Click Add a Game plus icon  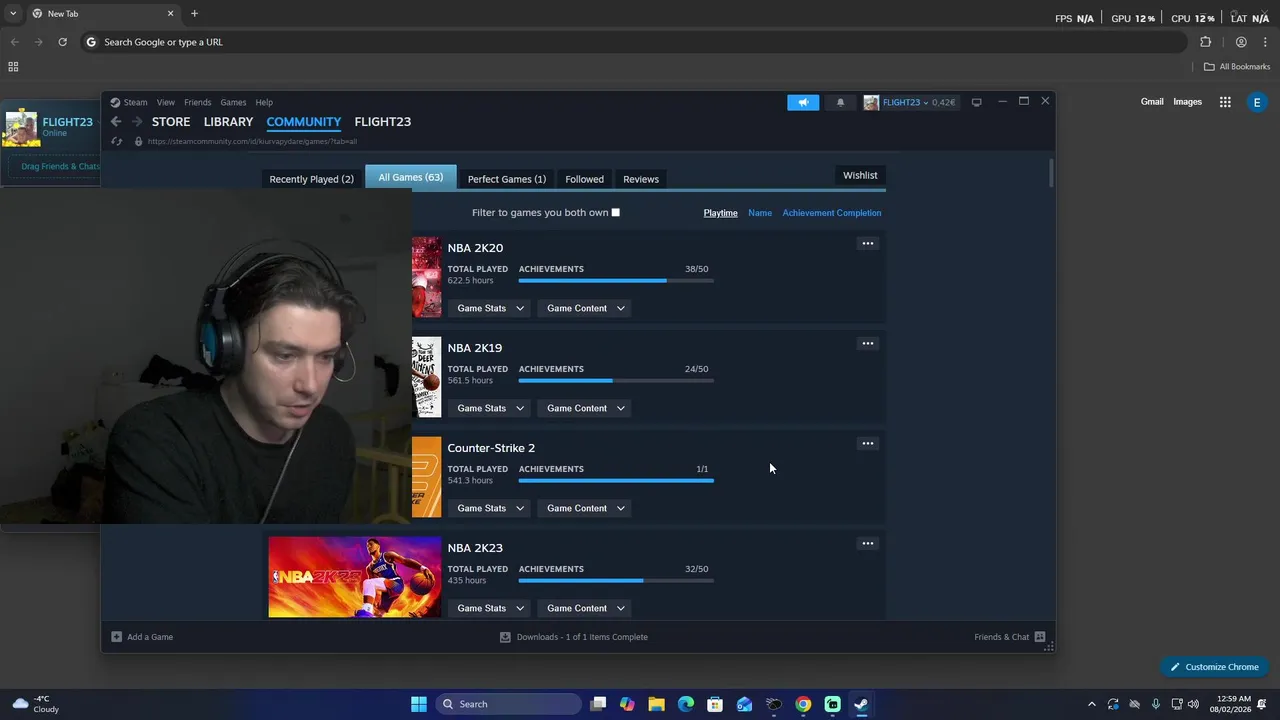point(117,637)
